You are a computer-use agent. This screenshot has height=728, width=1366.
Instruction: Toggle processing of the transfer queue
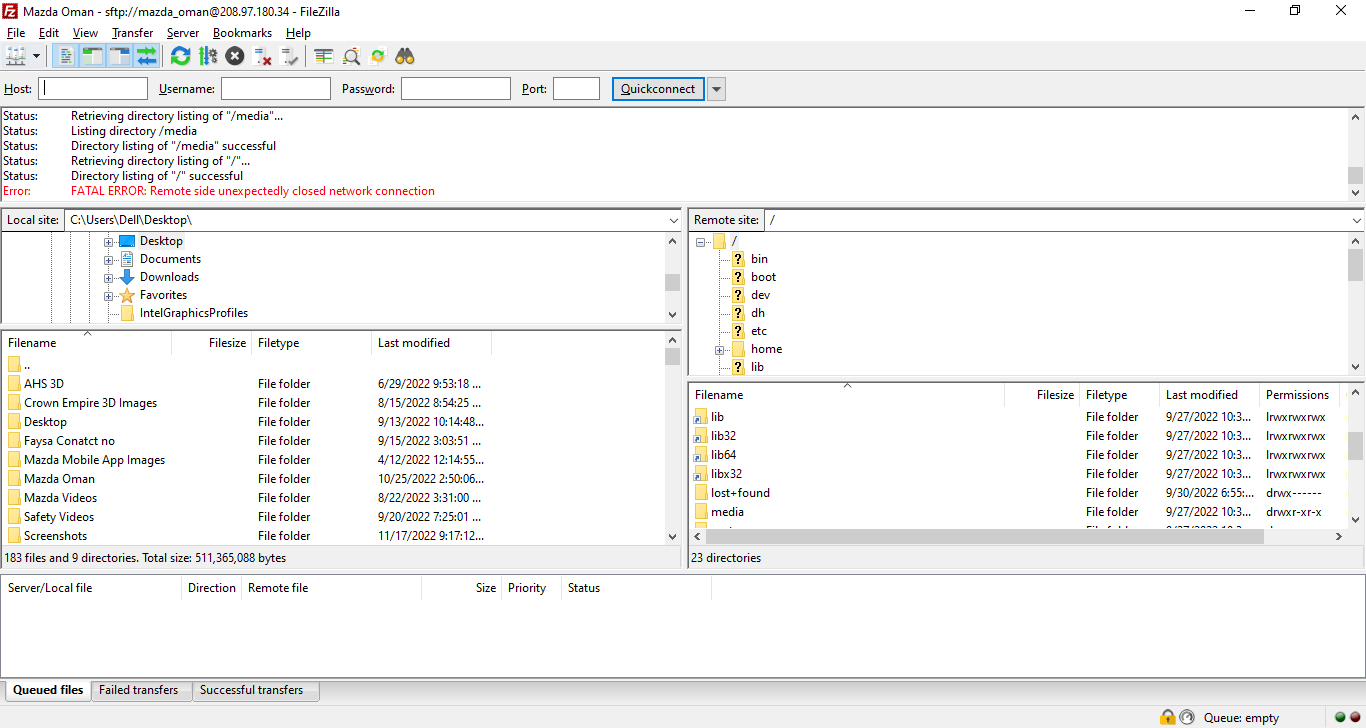tap(208, 56)
